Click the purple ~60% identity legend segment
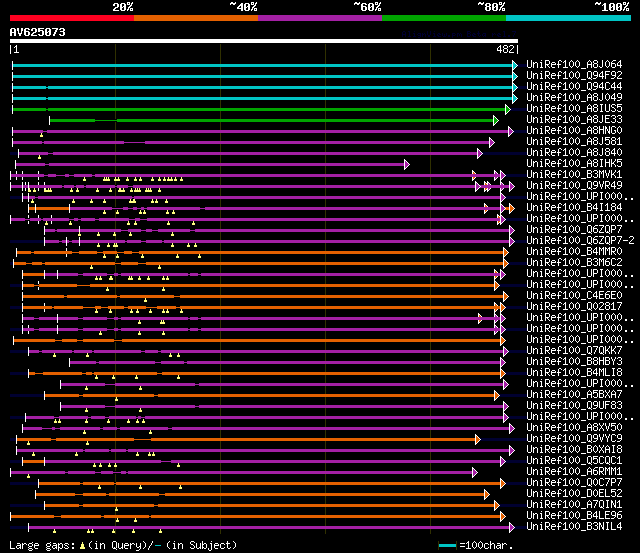 click(320, 18)
